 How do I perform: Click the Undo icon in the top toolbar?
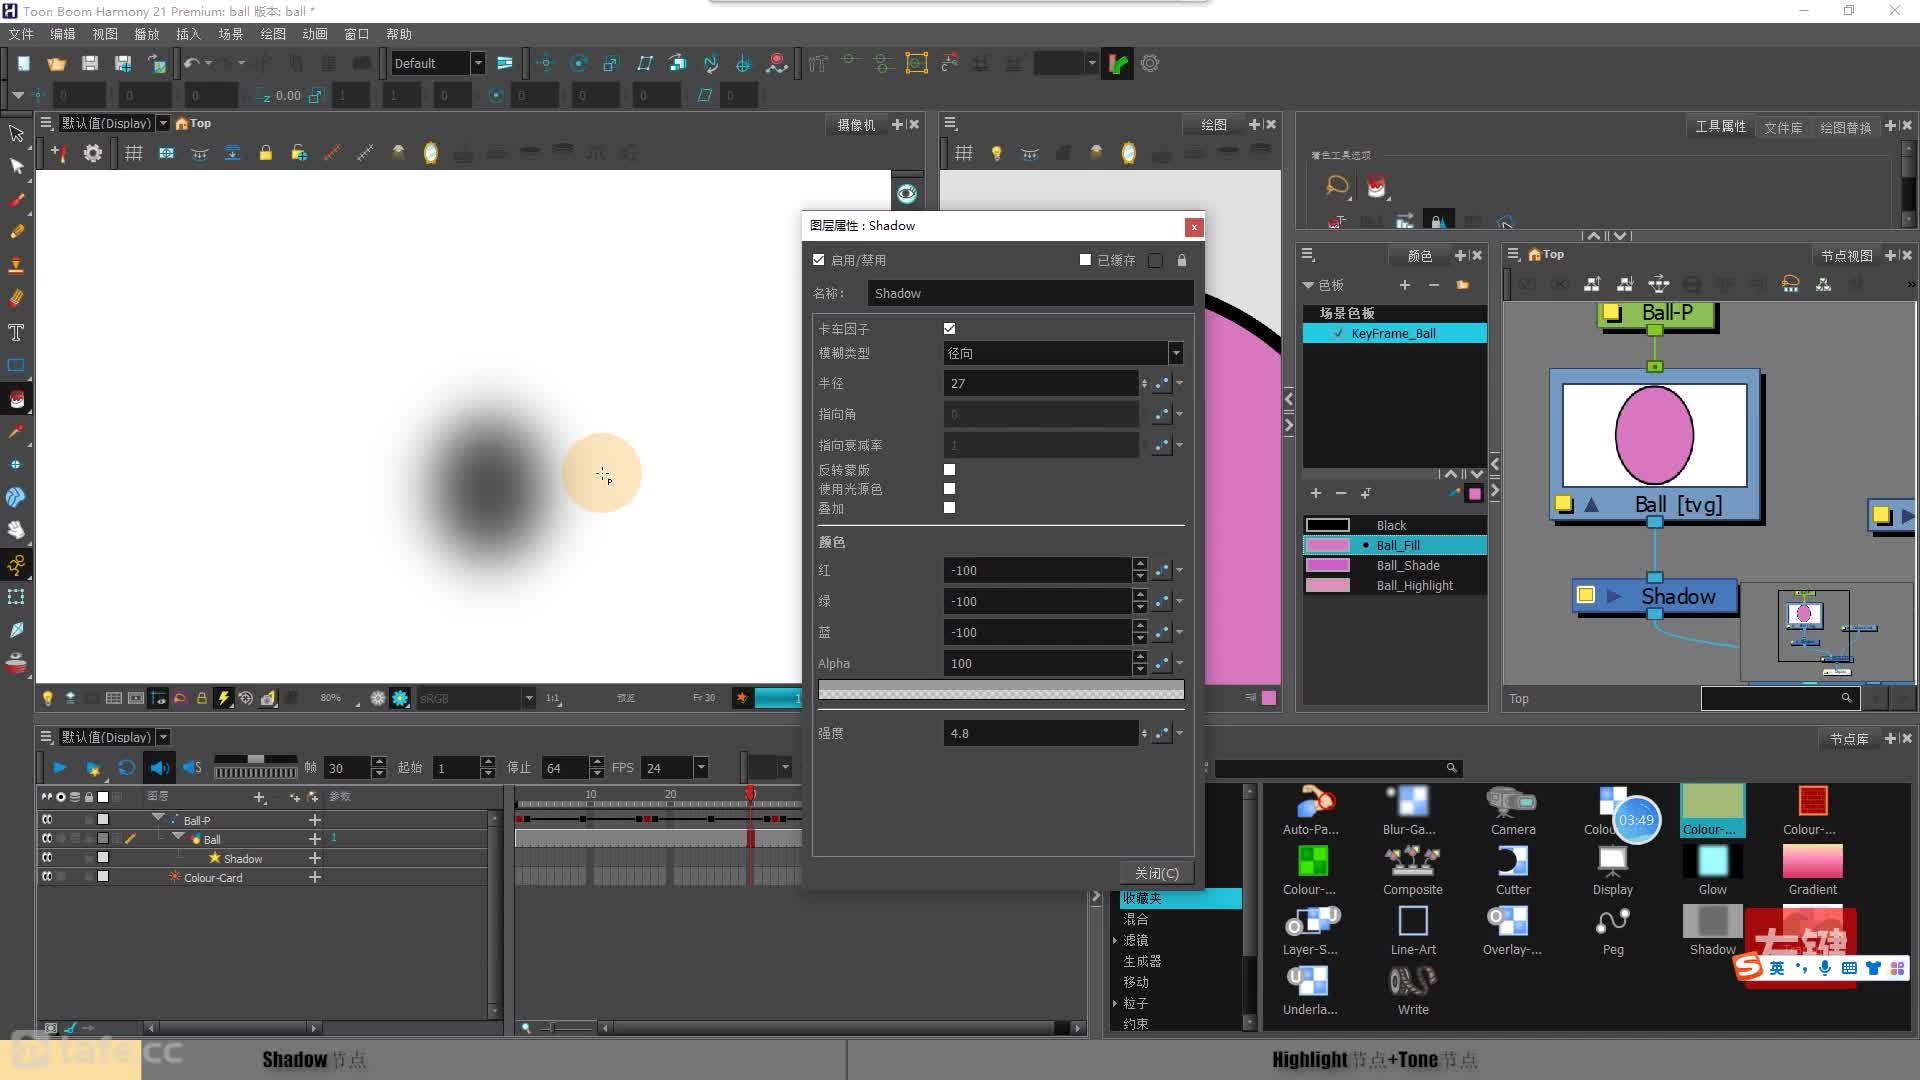click(191, 63)
